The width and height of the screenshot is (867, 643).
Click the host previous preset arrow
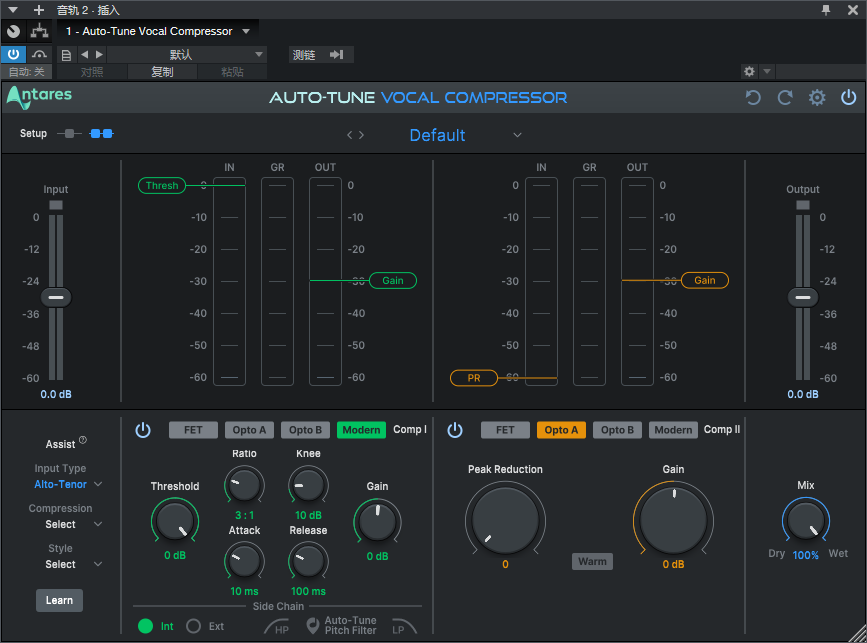[85, 54]
